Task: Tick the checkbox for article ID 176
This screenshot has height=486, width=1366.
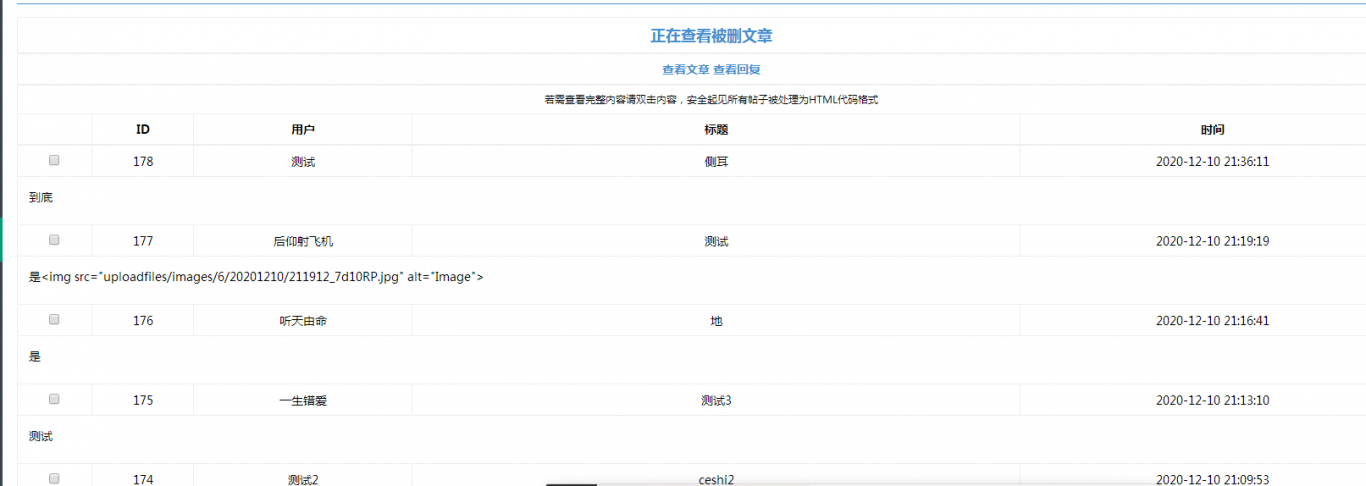Action: click(x=54, y=320)
